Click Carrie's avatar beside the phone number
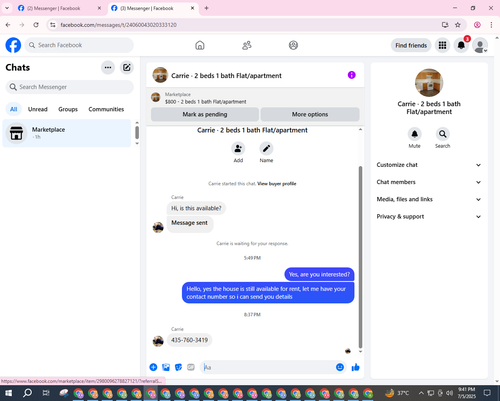Image resolution: width=500 pixels, height=401 pixels. 158,341
